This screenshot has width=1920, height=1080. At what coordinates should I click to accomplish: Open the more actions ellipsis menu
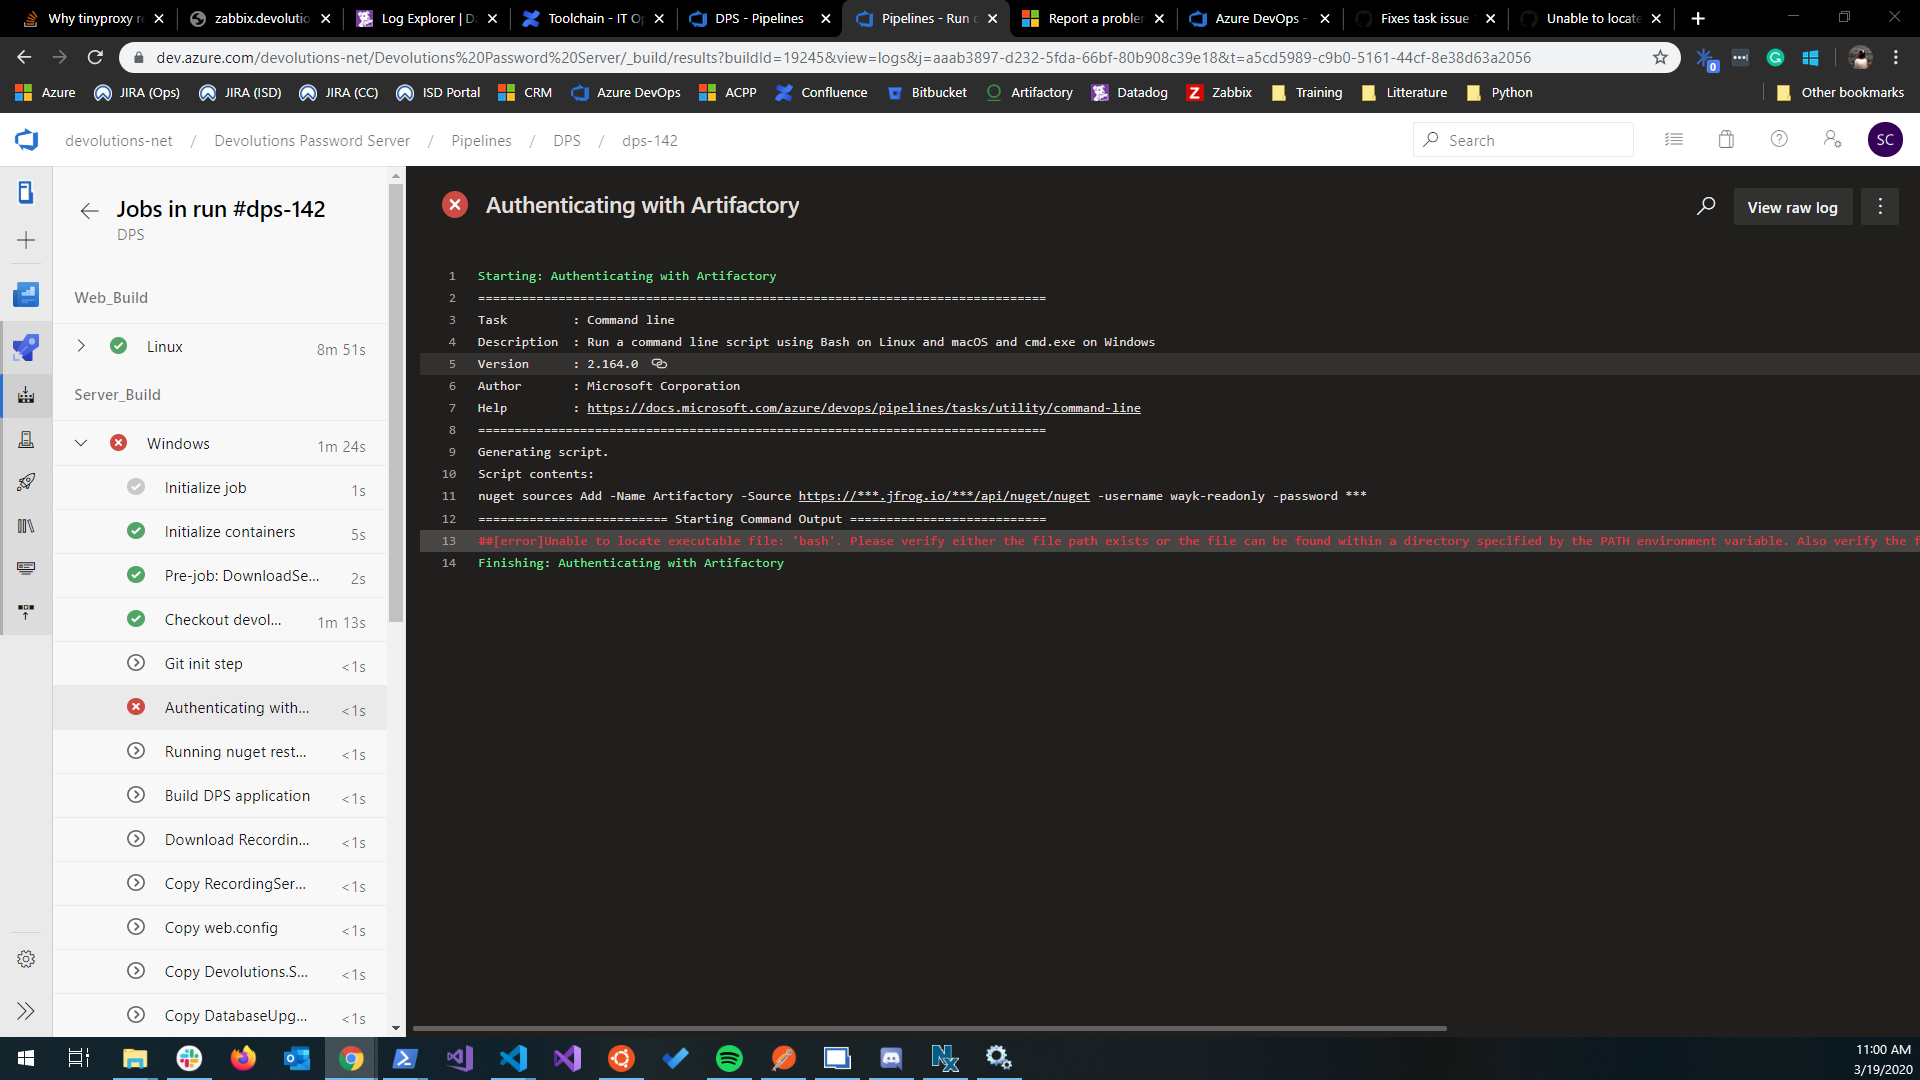[1880, 206]
